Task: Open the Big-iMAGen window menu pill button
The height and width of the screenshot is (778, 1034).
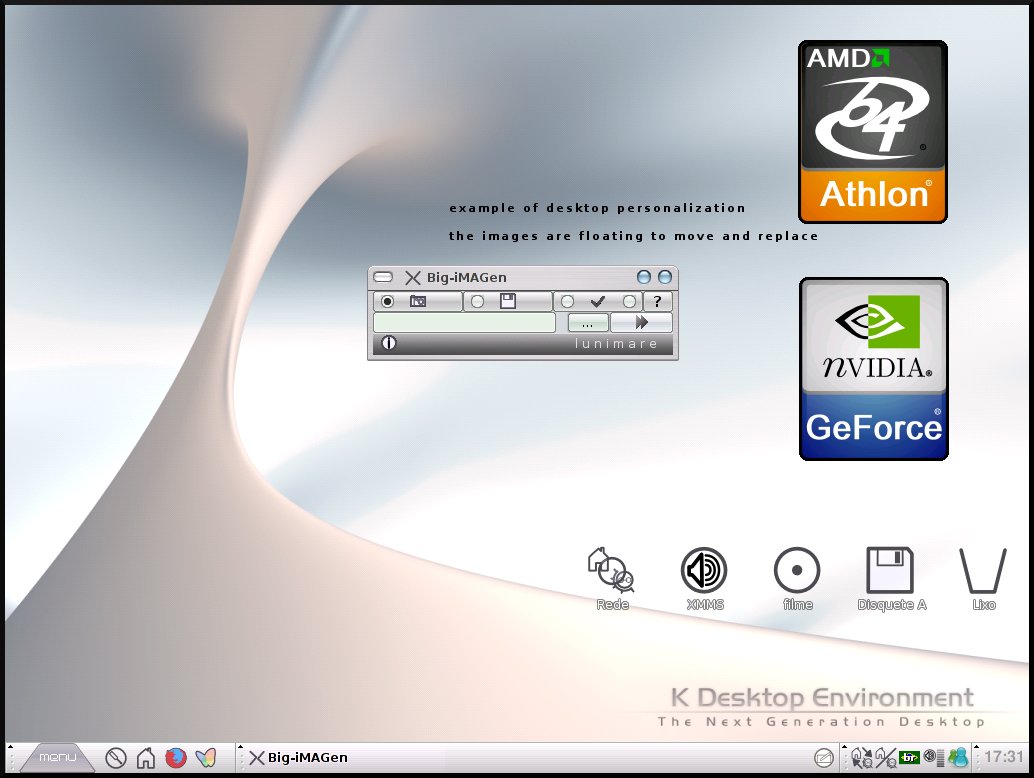Action: point(383,277)
